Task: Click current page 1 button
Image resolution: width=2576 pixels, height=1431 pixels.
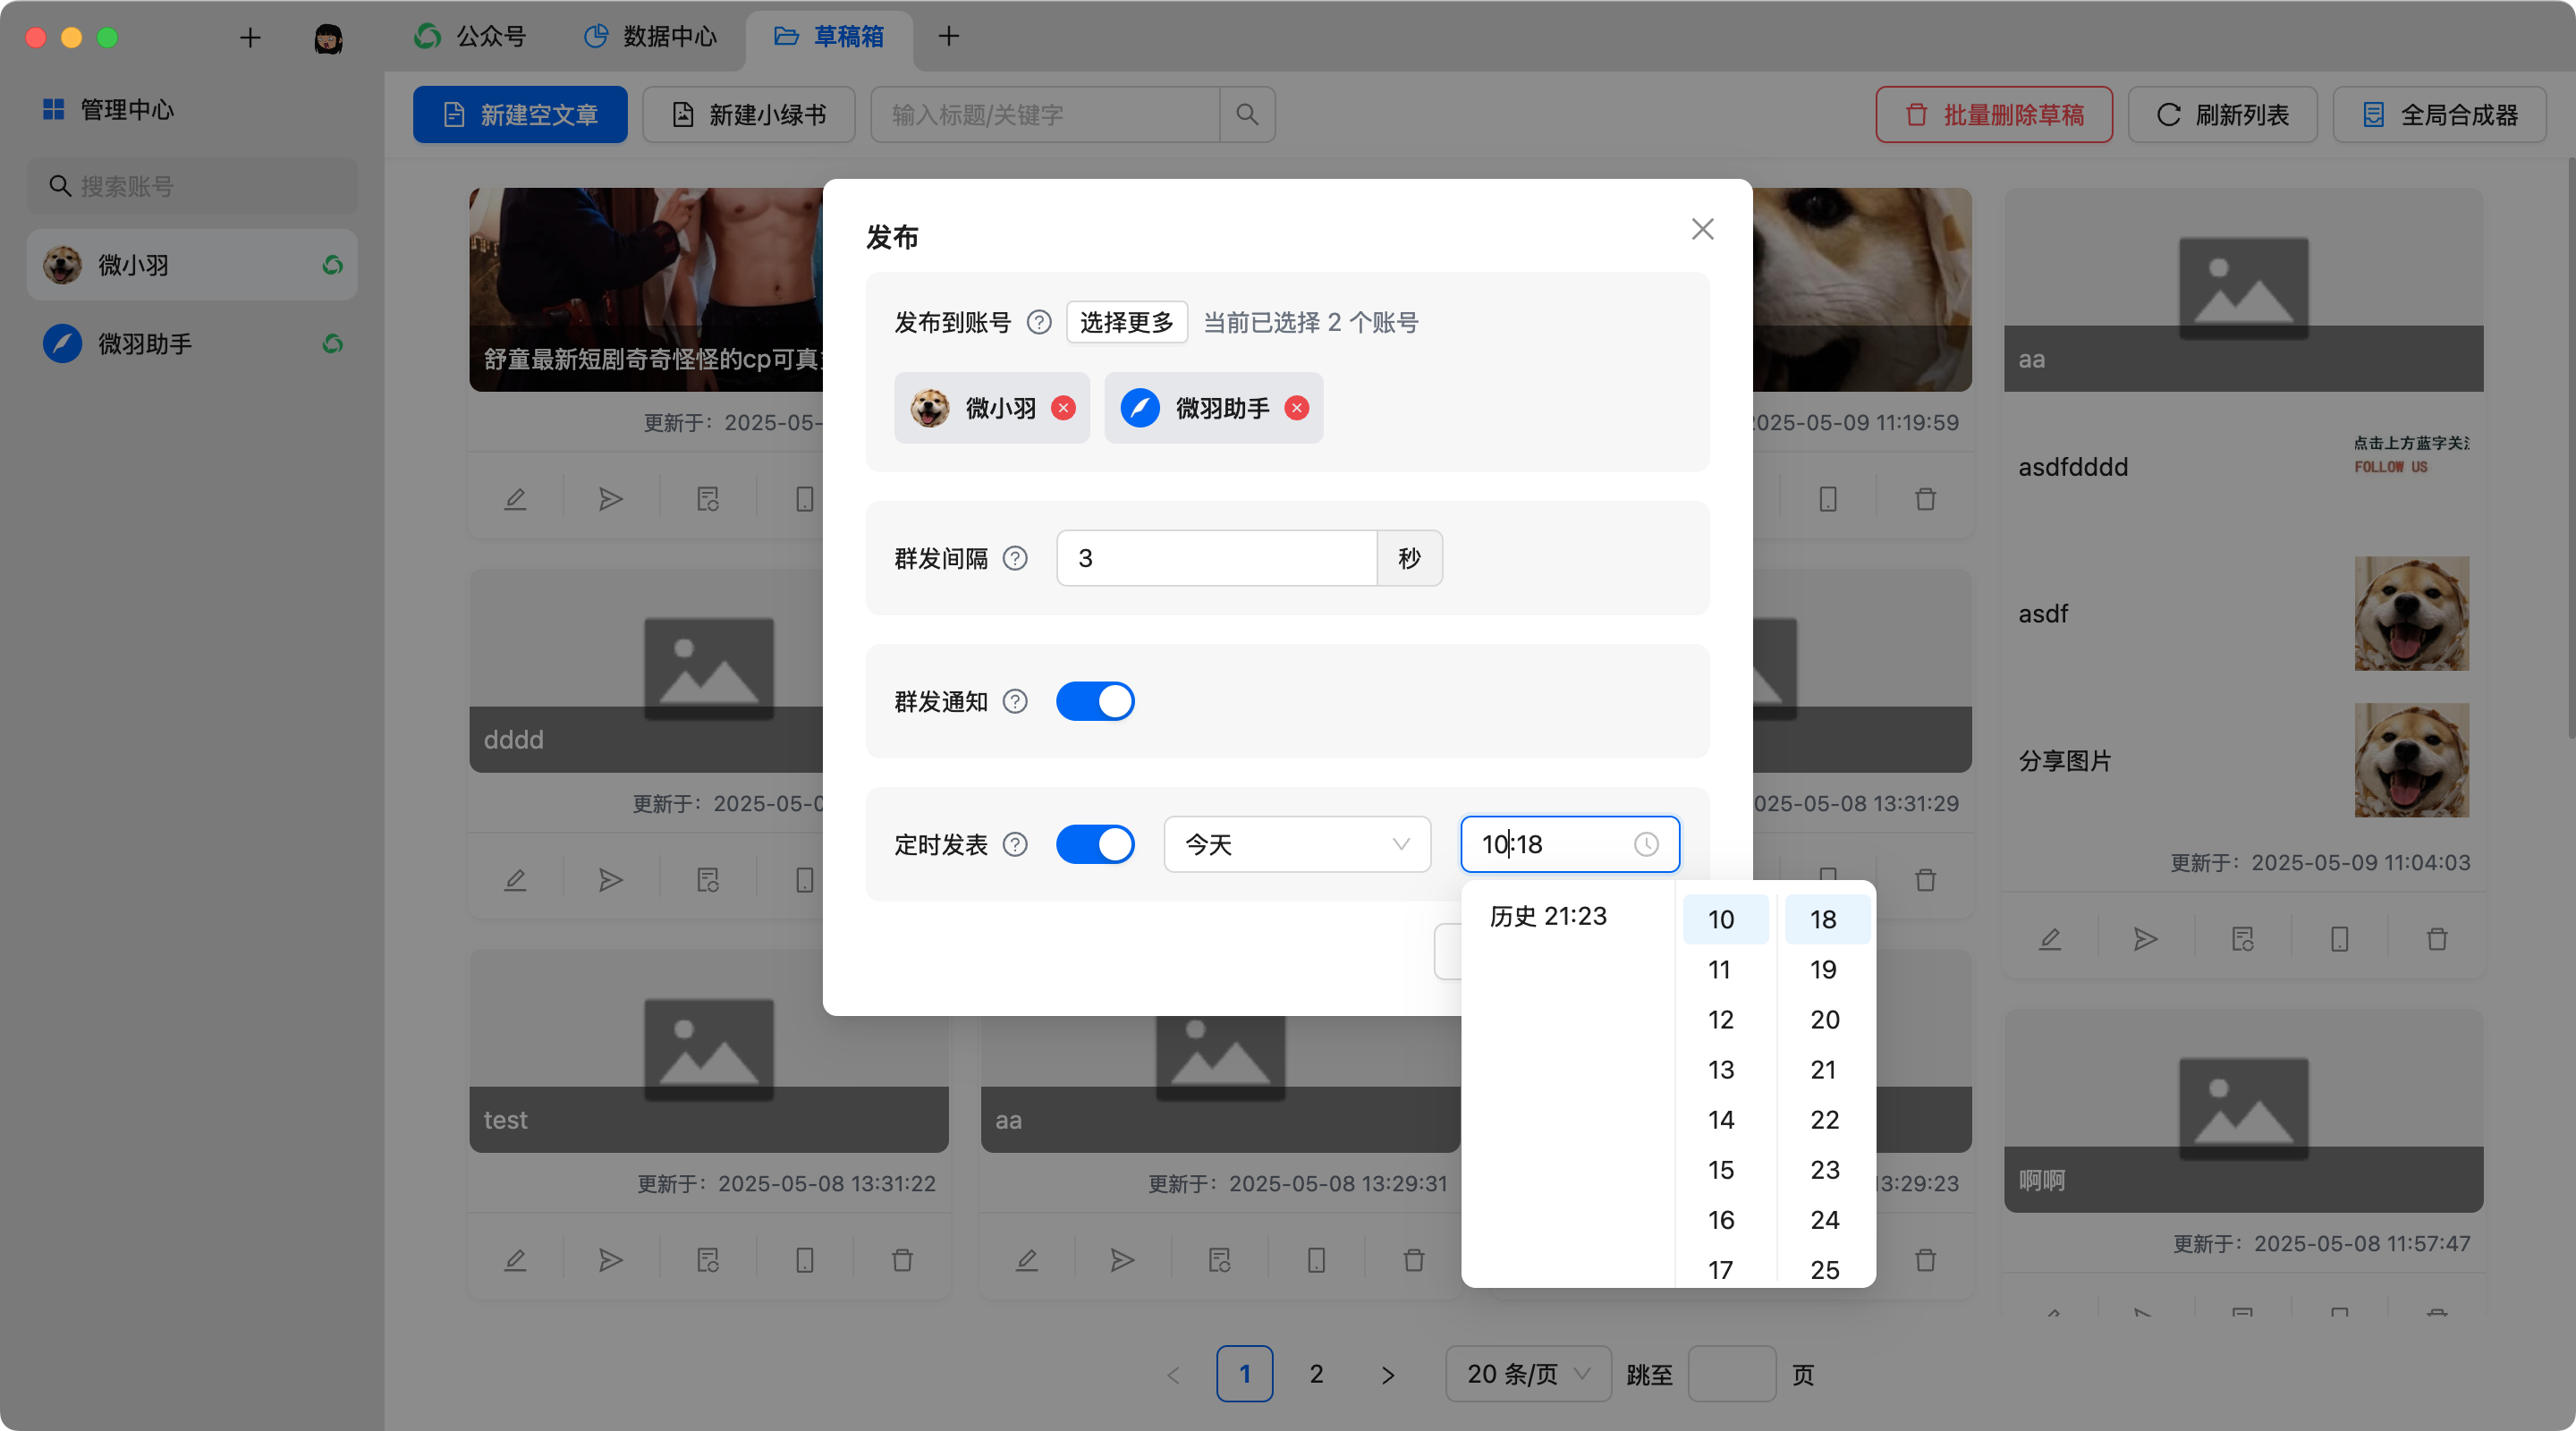Action: click(x=1244, y=1374)
